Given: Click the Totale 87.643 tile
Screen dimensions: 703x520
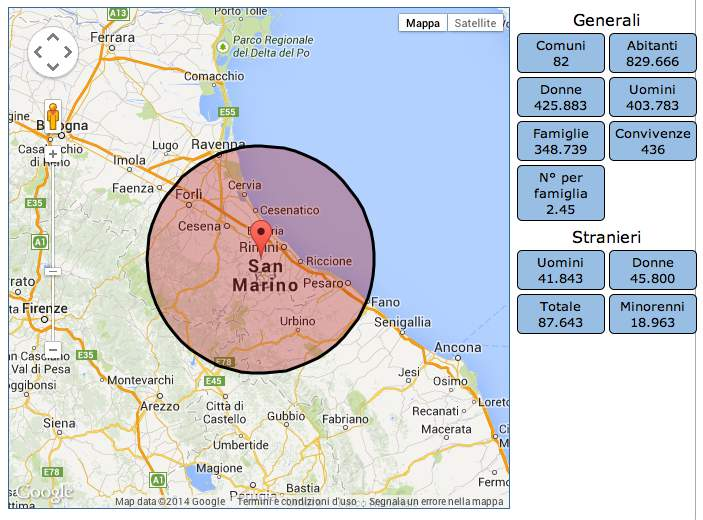Looking at the screenshot, I should click(x=561, y=314).
